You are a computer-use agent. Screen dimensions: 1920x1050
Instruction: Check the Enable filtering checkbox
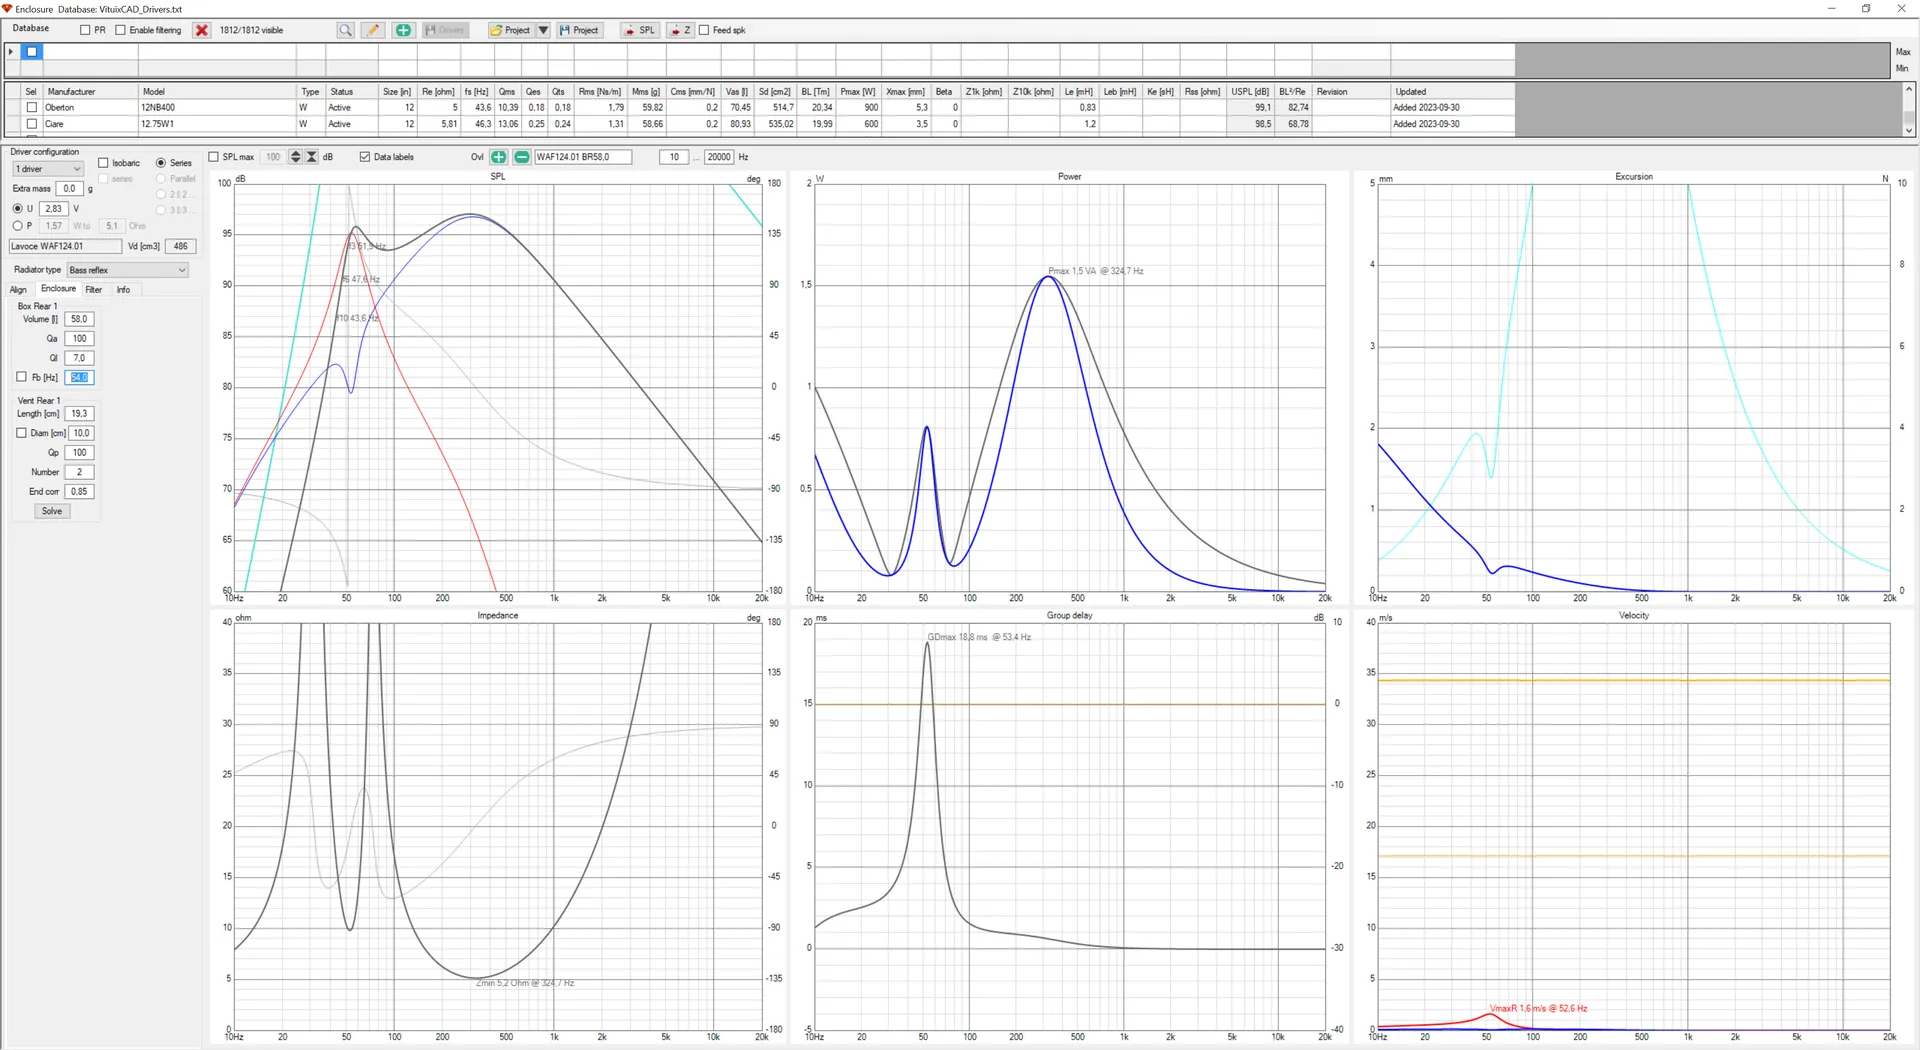[121, 30]
